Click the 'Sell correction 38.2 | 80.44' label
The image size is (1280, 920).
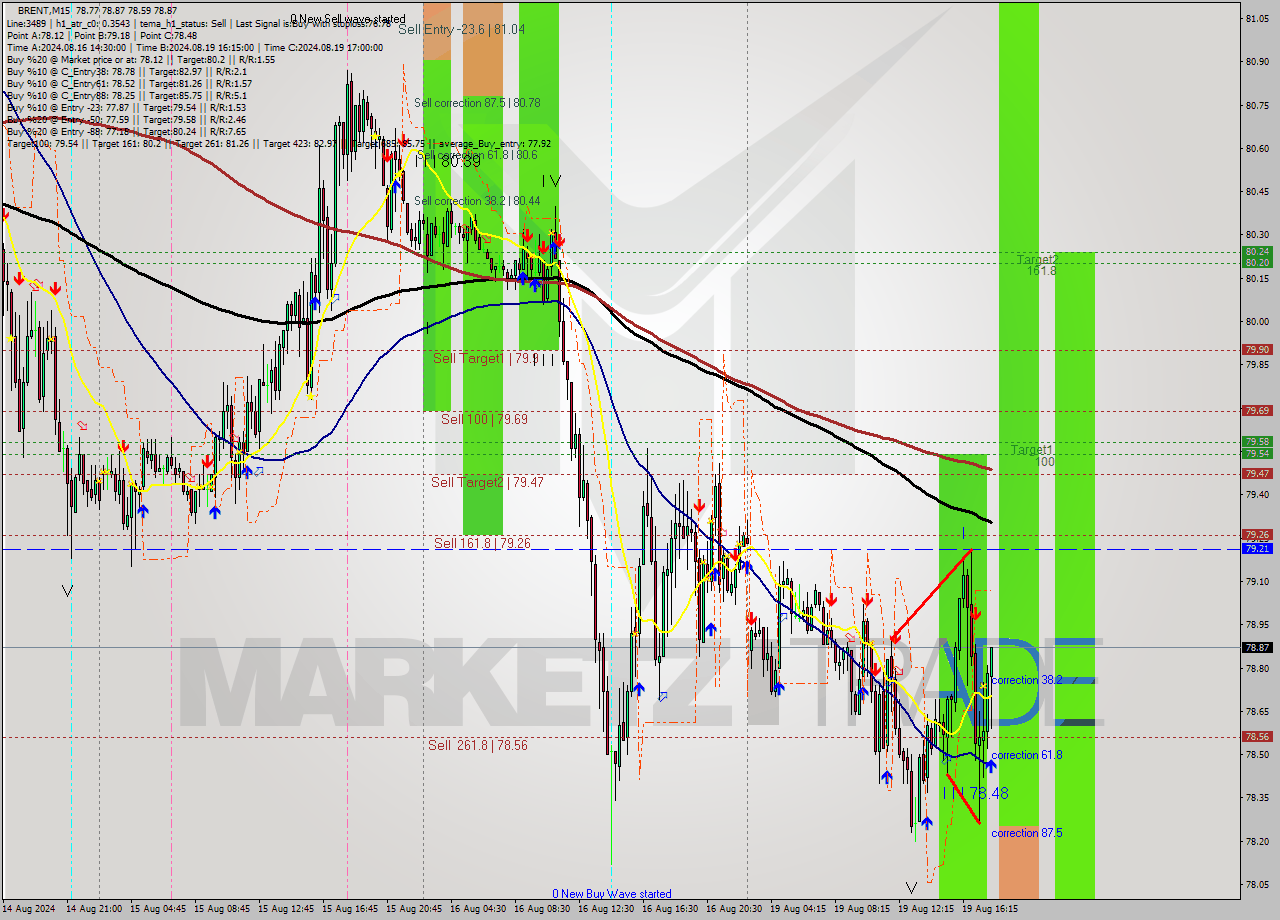477,201
